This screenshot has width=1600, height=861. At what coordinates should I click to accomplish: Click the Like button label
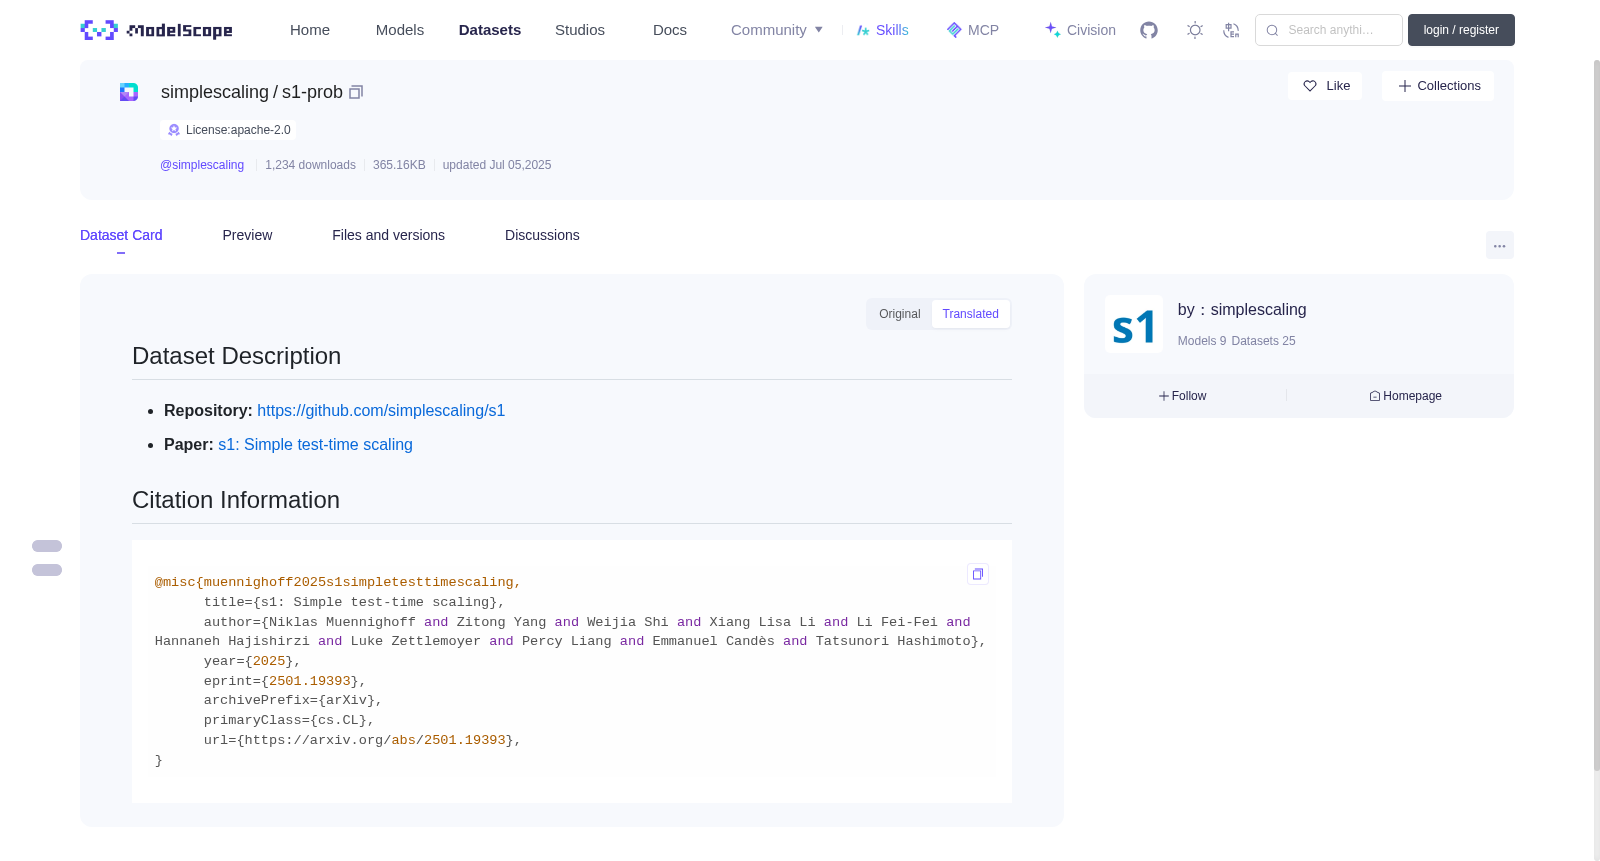point(1338,86)
